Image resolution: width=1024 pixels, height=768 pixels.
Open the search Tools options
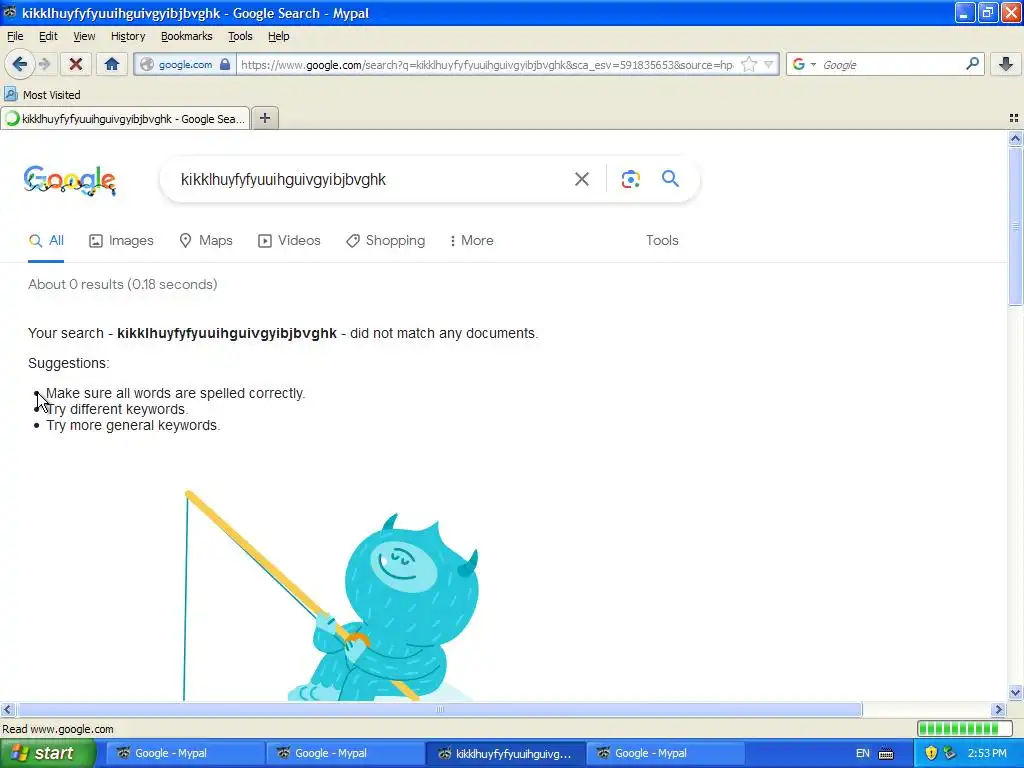point(662,240)
